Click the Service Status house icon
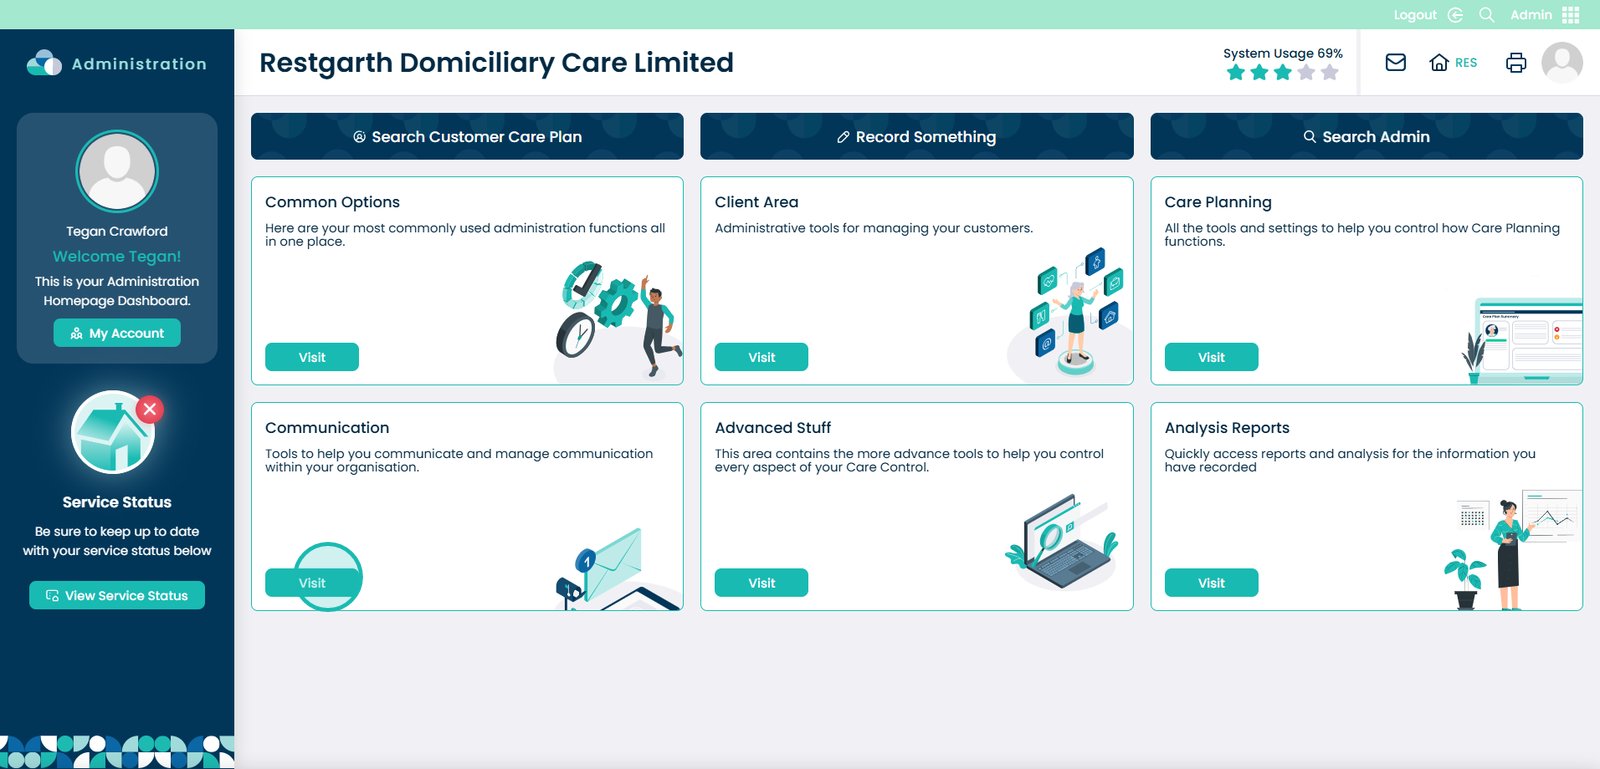Image resolution: width=1600 pixels, height=769 pixels. click(x=113, y=432)
